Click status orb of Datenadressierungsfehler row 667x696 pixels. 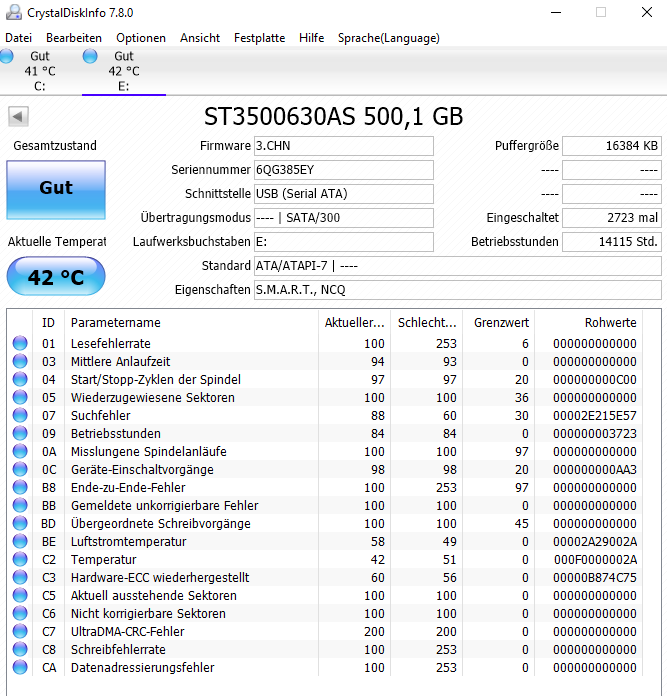coord(20,667)
